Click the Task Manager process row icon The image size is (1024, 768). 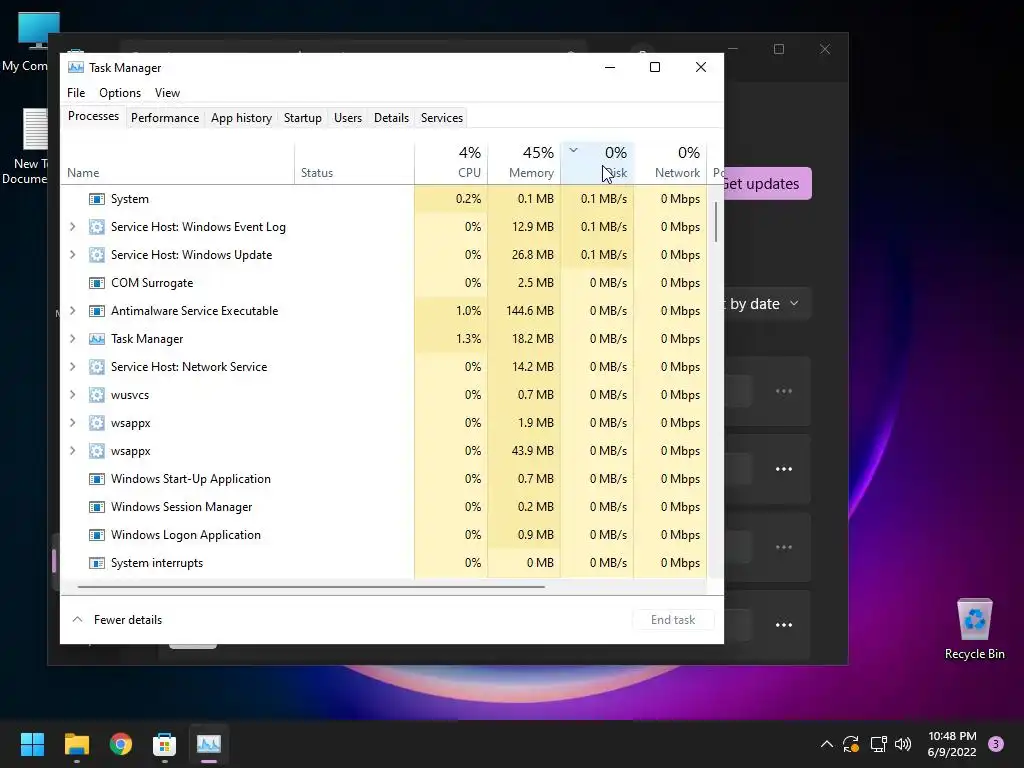97,339
